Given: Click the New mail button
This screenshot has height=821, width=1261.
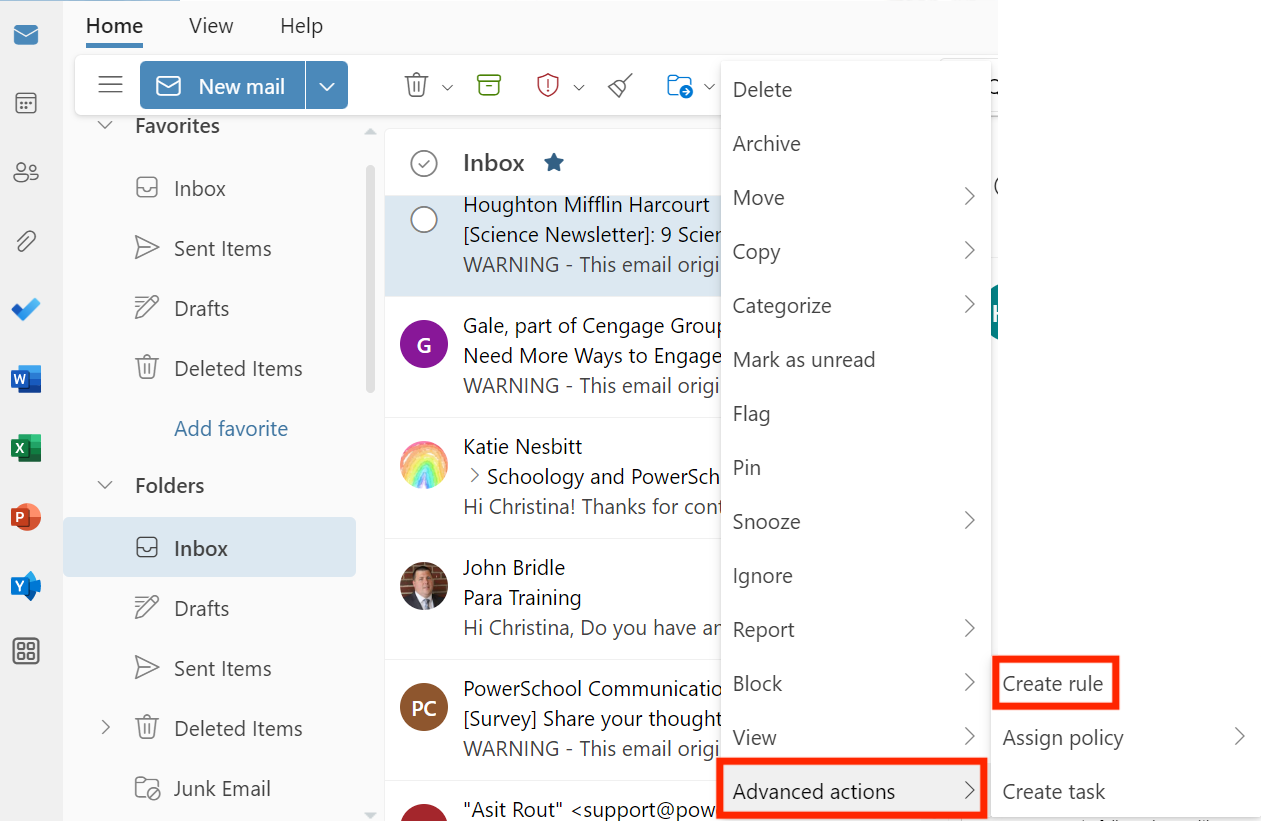Looking at the screenshot, I should (223, 86).
